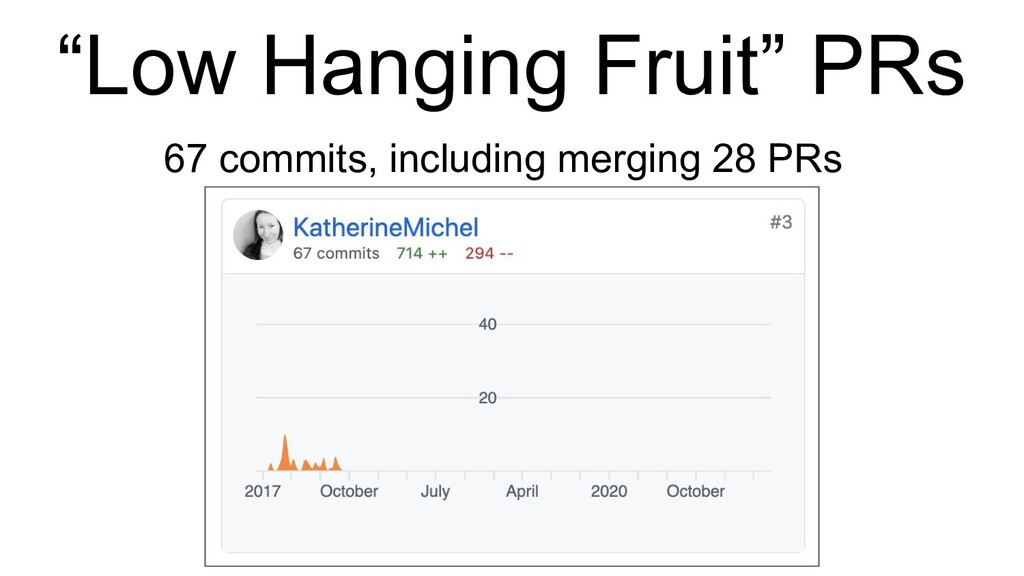Click the 67 commits link

(336, 253)
